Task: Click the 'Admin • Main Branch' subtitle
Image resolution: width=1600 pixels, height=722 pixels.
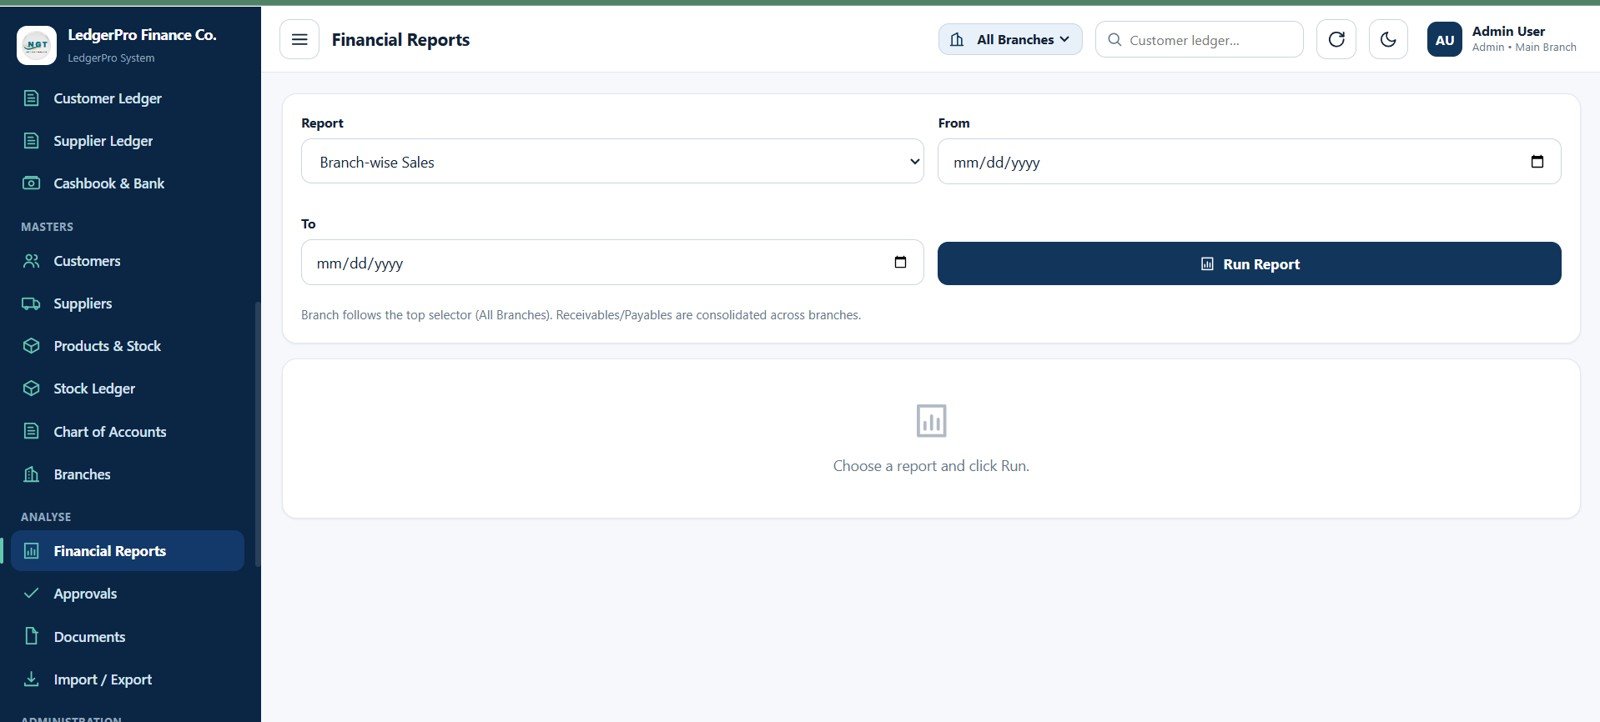Action: pyautogui.click(x=1524, y=47)
